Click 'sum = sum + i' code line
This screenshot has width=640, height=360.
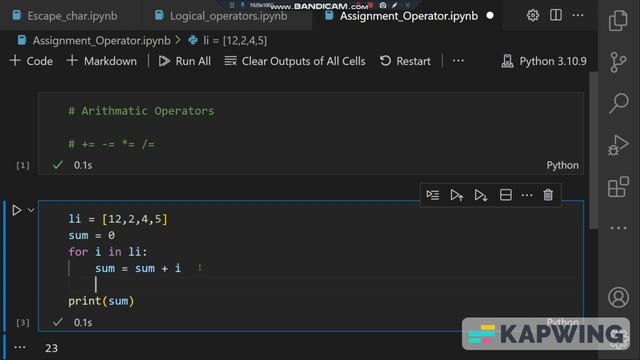(138, 268)
